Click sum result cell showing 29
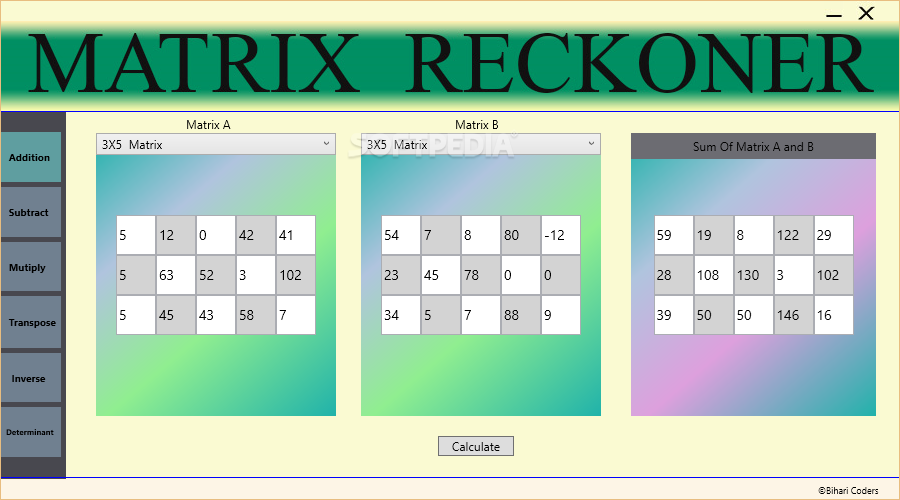The image size is (900, 500). point(833,235)
